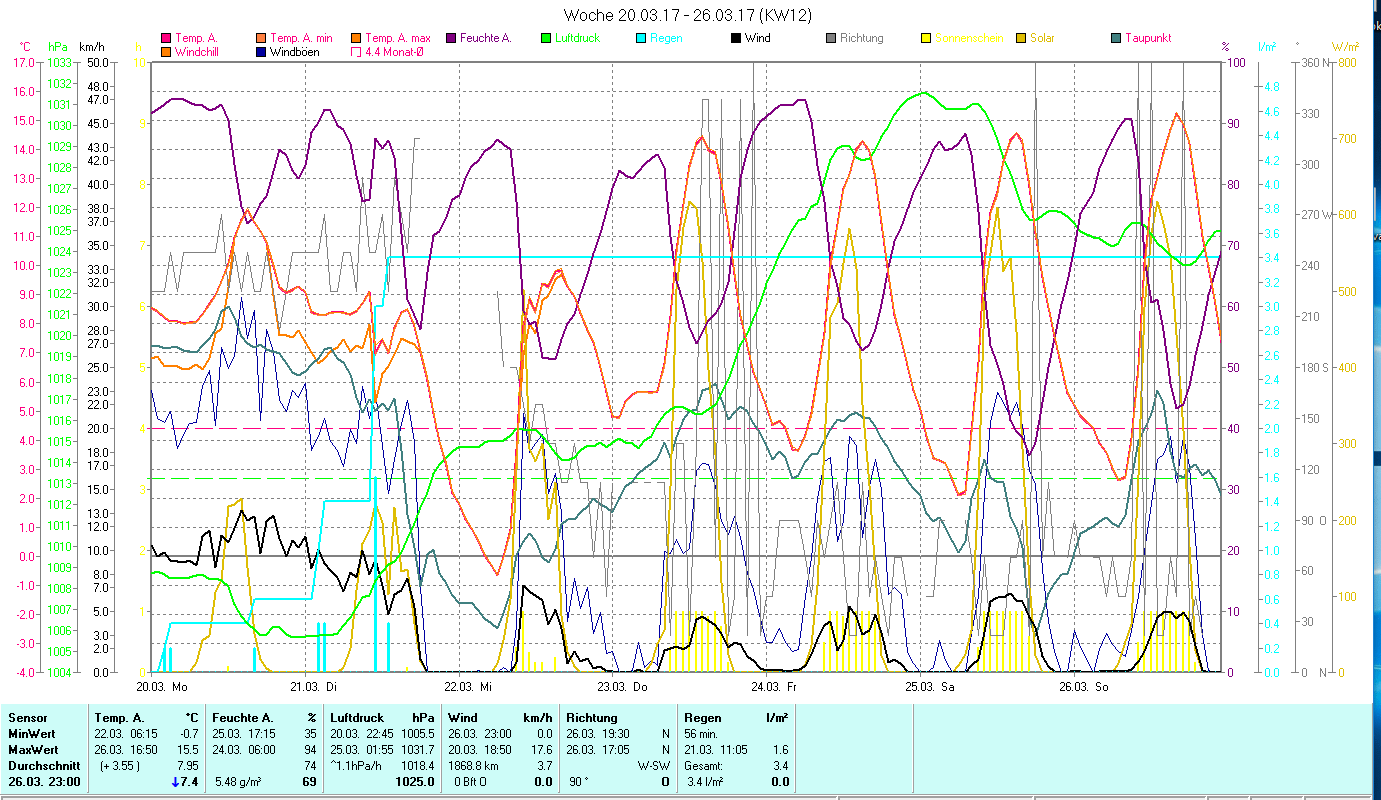Click the Temp. A. max legend swatch
Screen dimensions: 1381x800
pos(356,39)
